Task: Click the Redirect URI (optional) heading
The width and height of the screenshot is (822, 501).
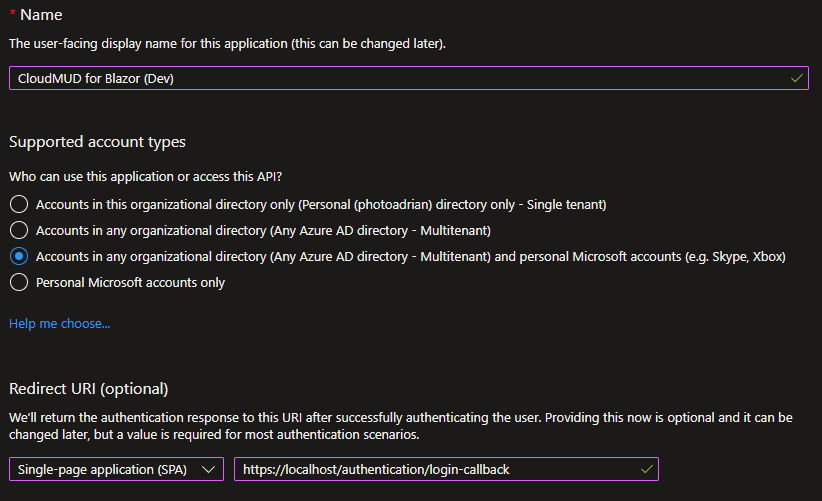Action: click(x=89, y=389)
